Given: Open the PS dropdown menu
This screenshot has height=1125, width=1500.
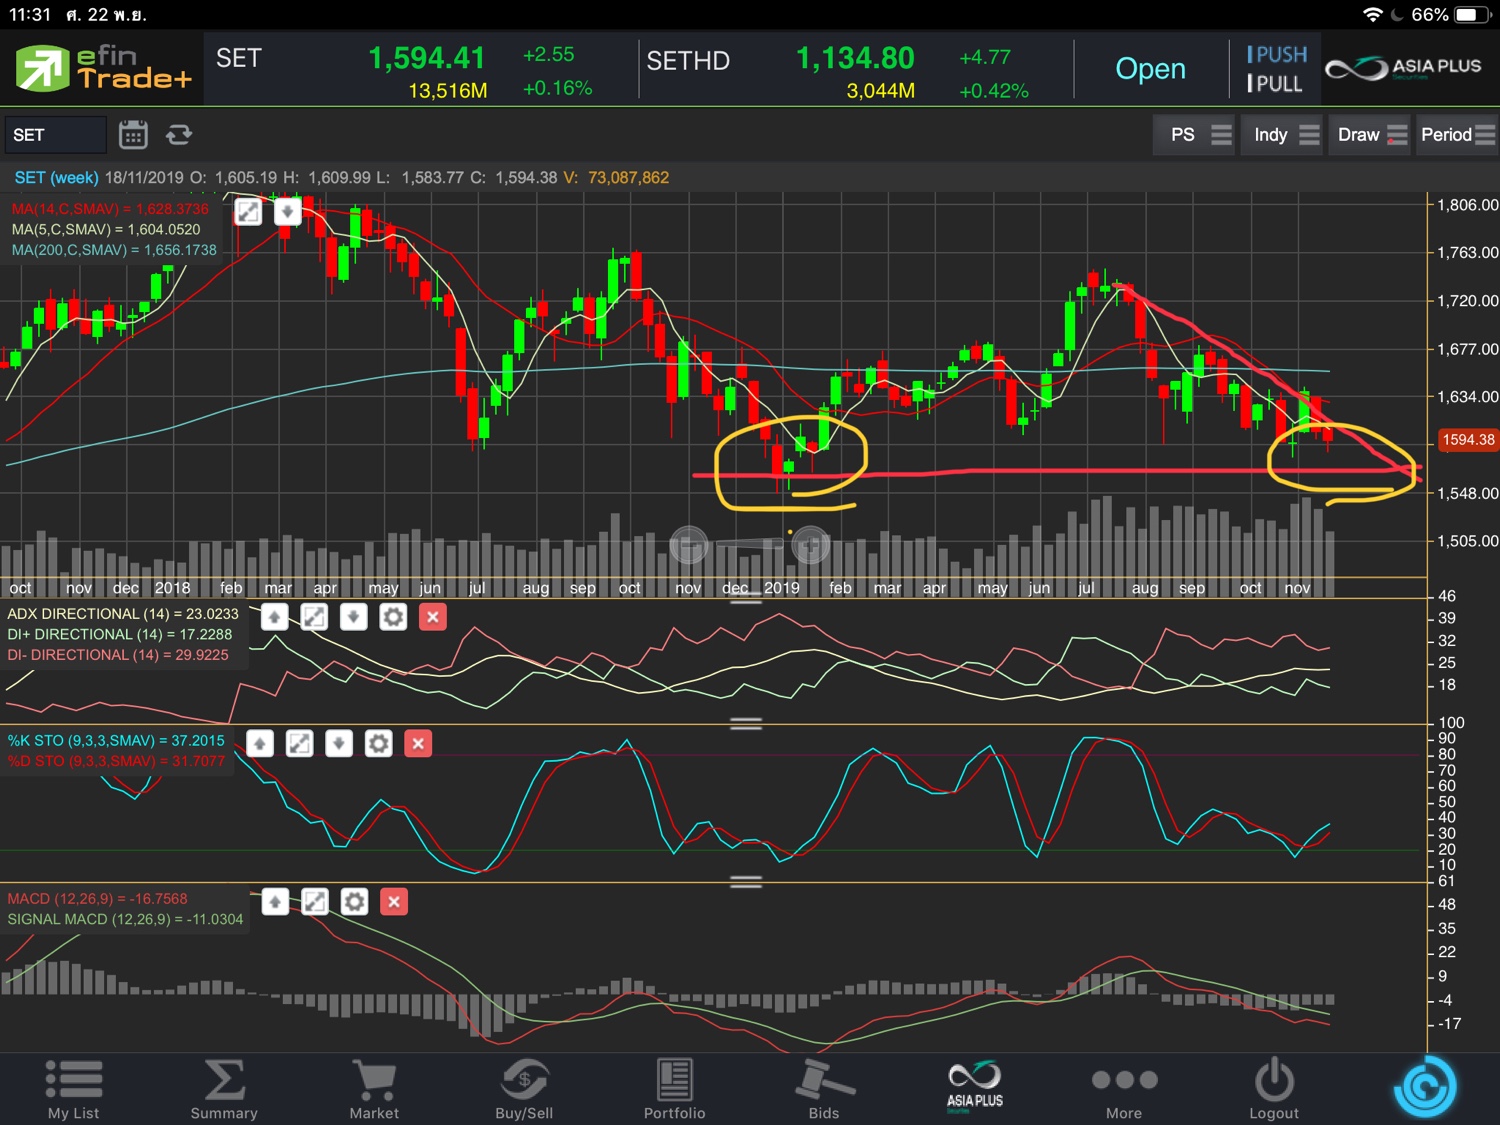Looking at the screenshot, I should coord(1194,135).
